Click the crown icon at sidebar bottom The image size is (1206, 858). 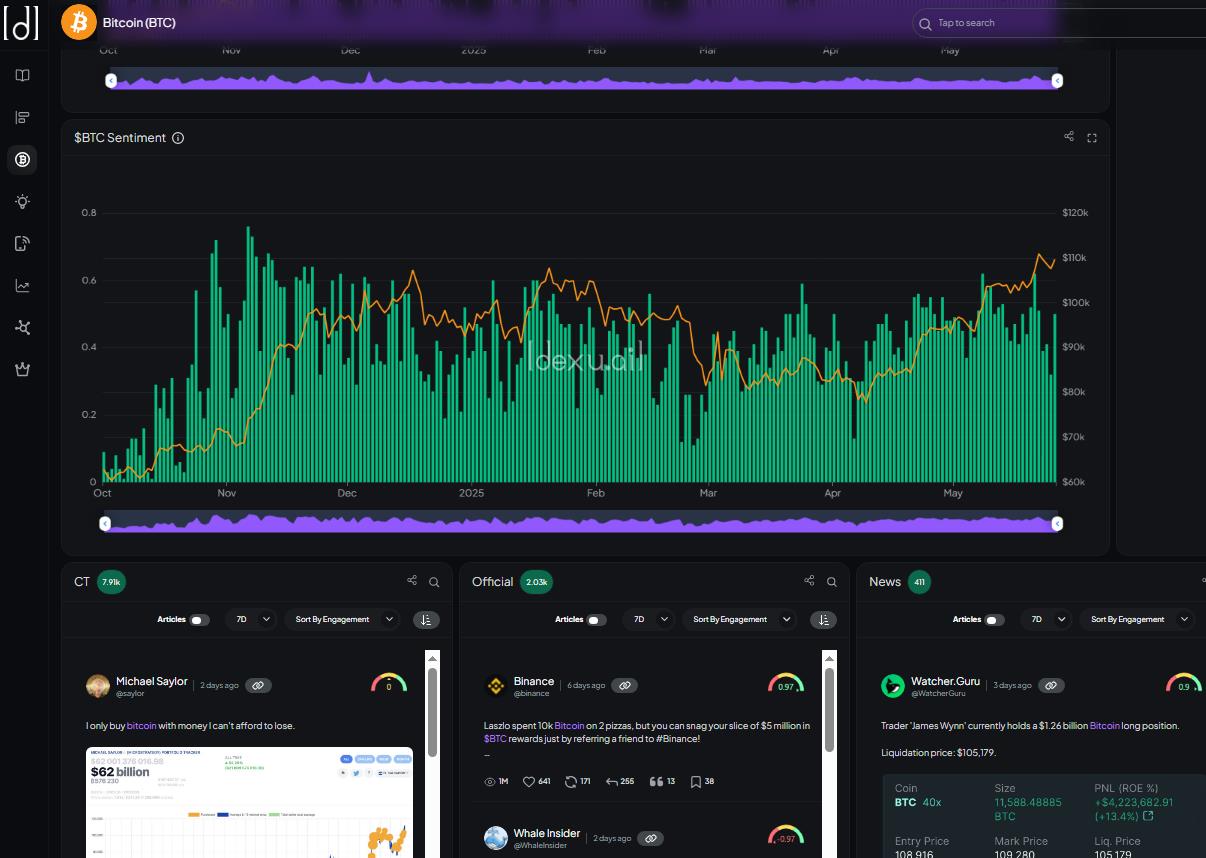click(22, 369)
